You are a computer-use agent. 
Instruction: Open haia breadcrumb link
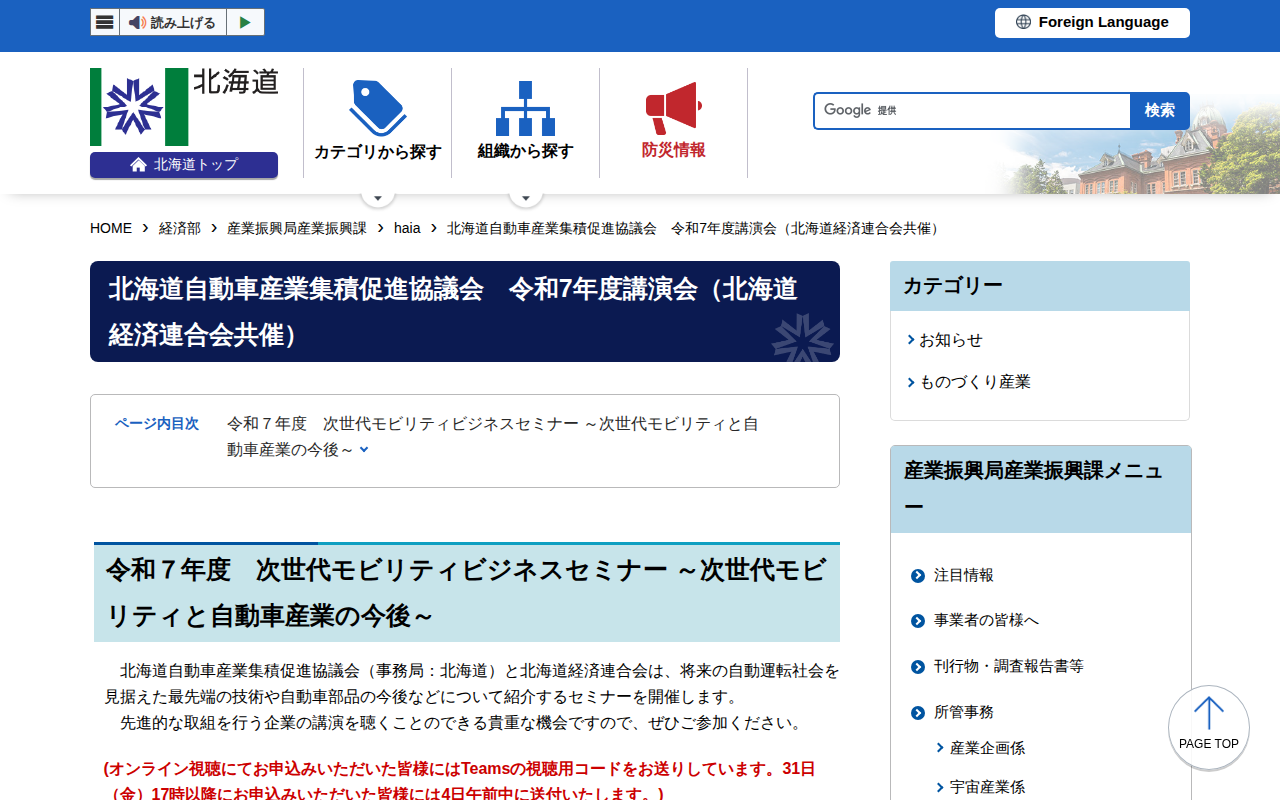point(407,228)
